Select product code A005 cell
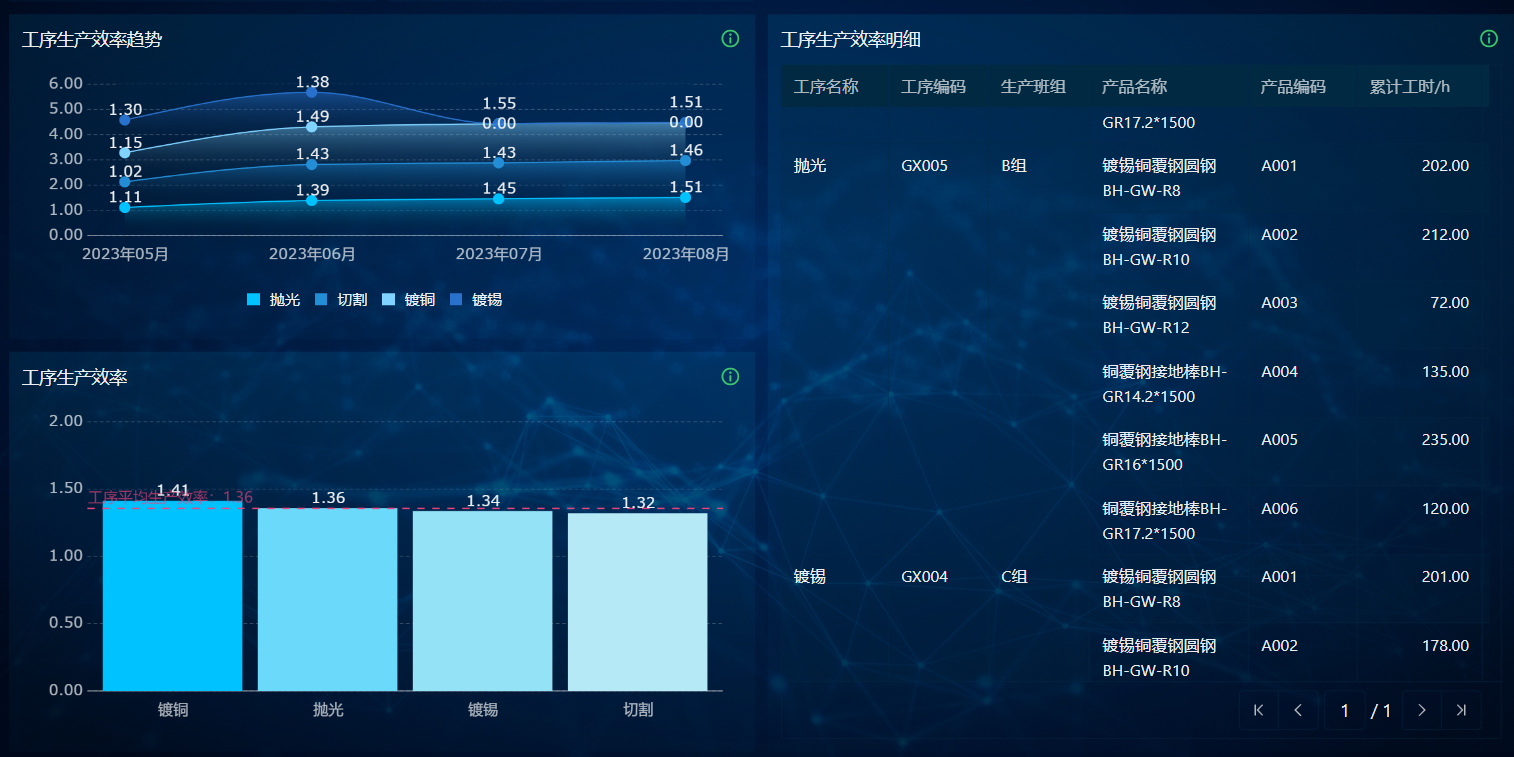The image size is (1514, 757). pyautogui.click(x=1279, y=440)
